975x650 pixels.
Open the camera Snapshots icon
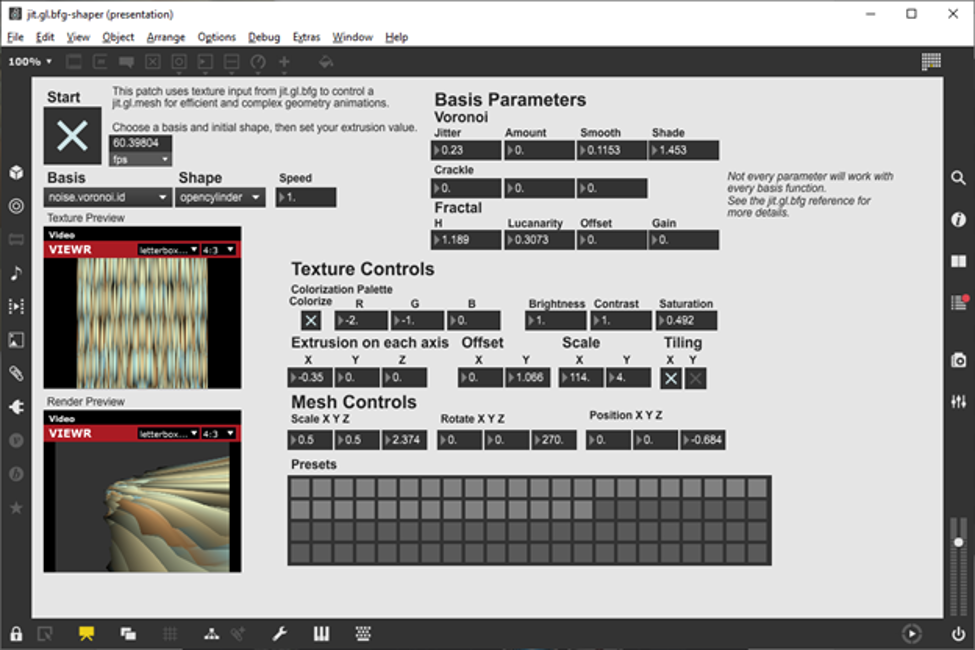(958, 359)
